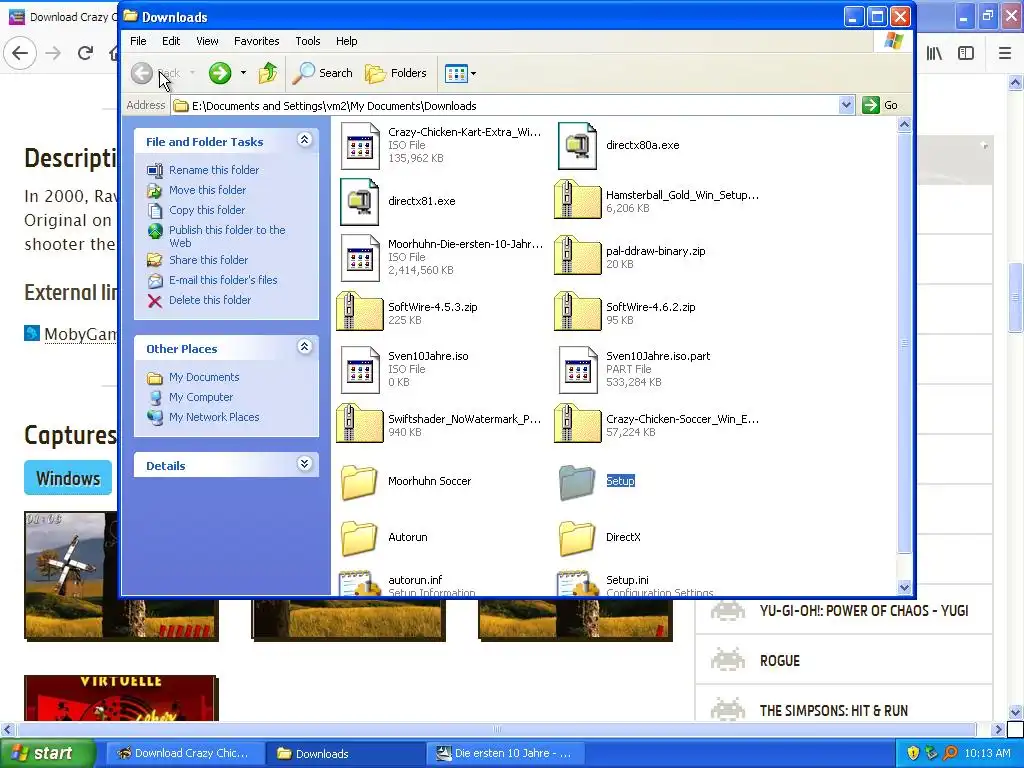Switch to Download Crazy Chic taskbar item
The image size is (1024, 768).
(185, 753)
